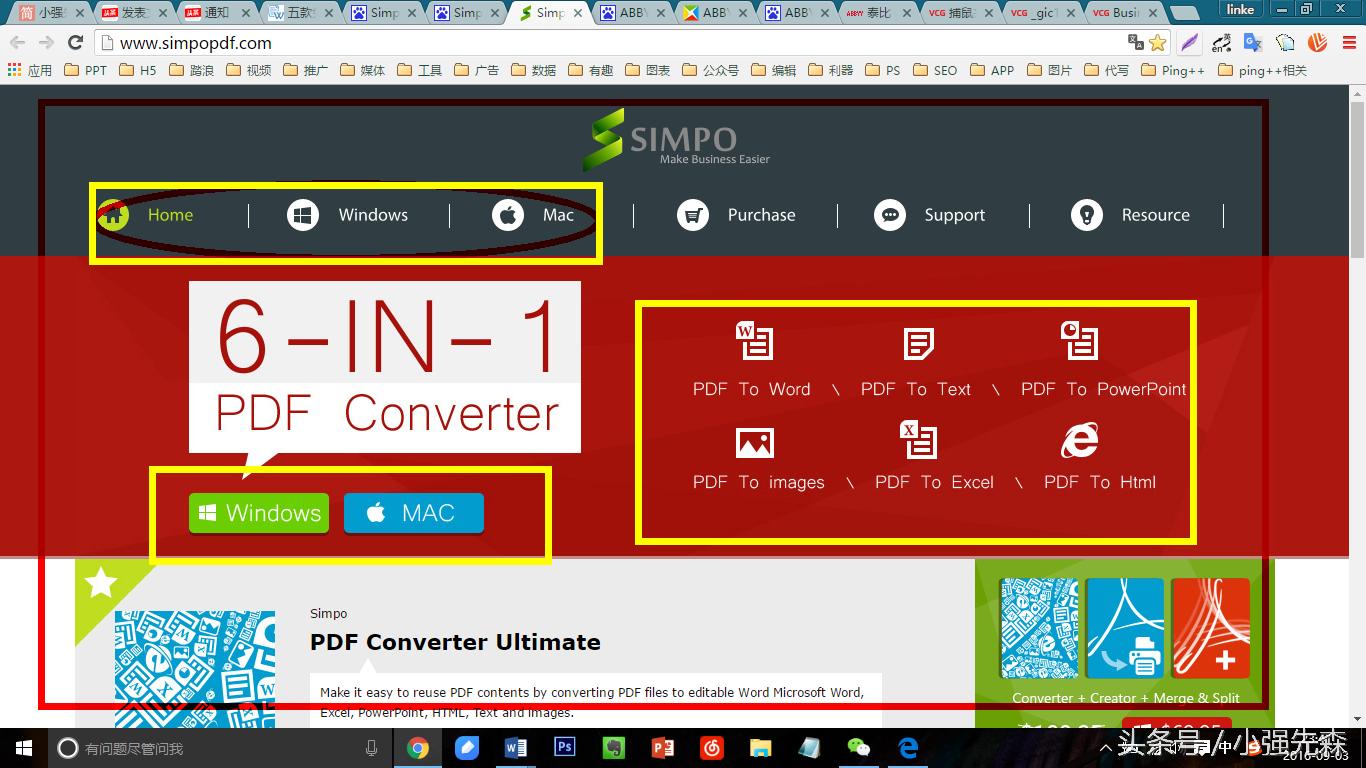1366x768 pixels.
Task: Click the address bar showing www.simpopdf.com
Action: point(600,43)
